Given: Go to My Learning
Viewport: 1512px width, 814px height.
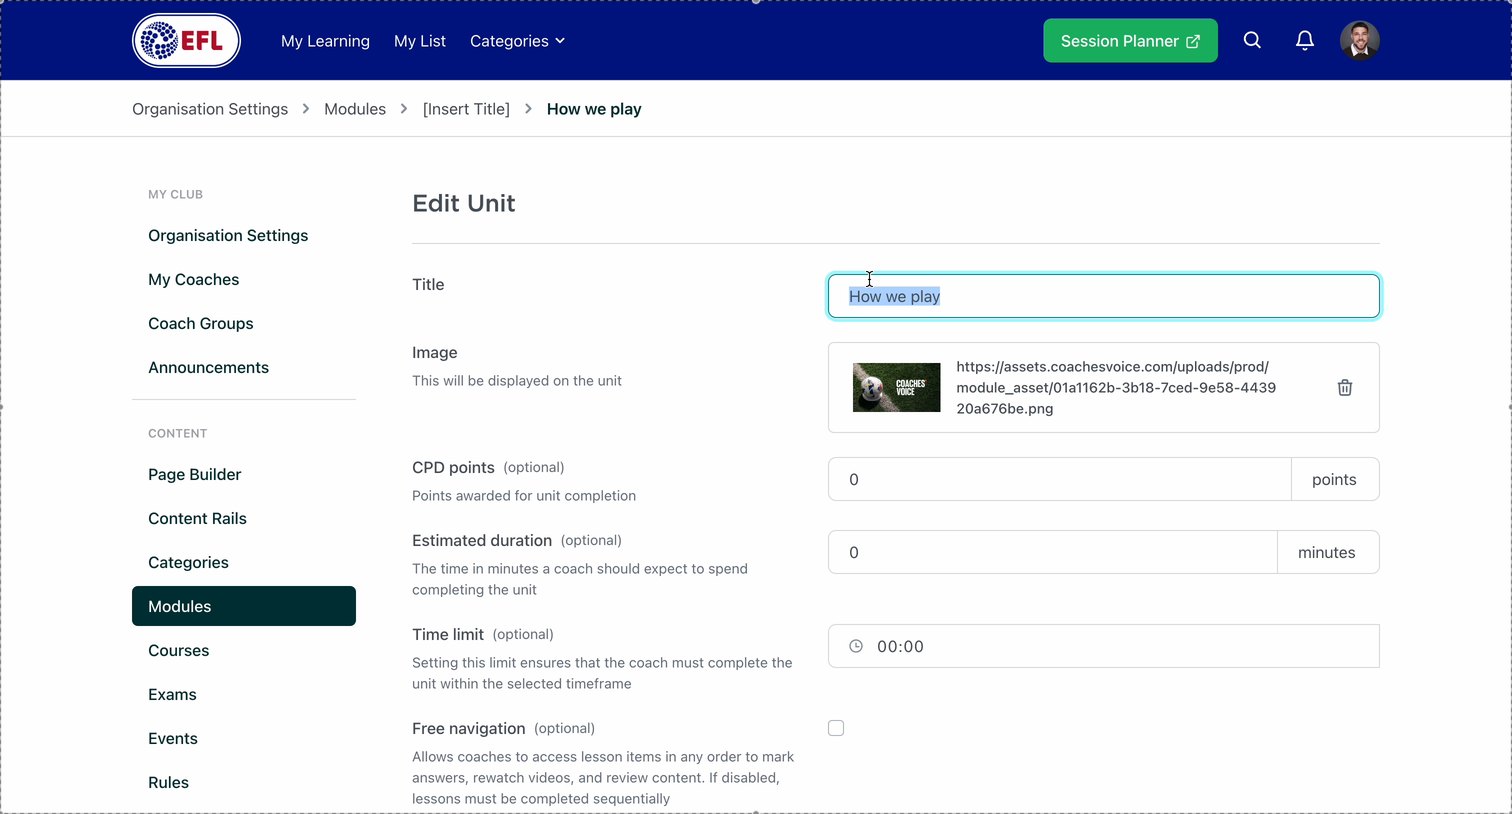Looking at the screenshot, I should tap(325, 41).
